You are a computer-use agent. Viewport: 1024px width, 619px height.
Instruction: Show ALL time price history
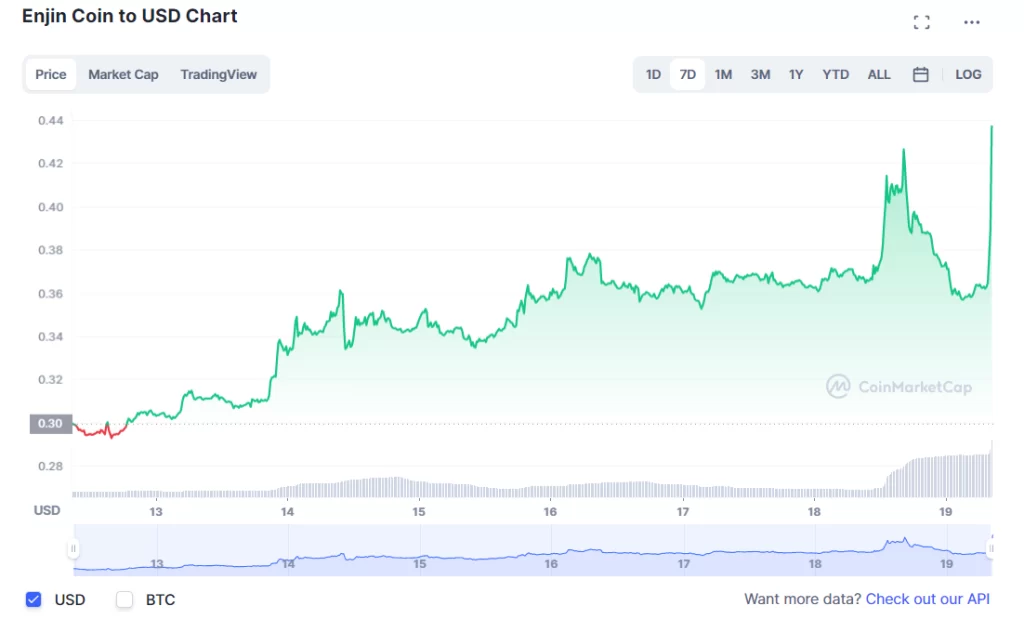pyautogui.click(x=879, y=74)
